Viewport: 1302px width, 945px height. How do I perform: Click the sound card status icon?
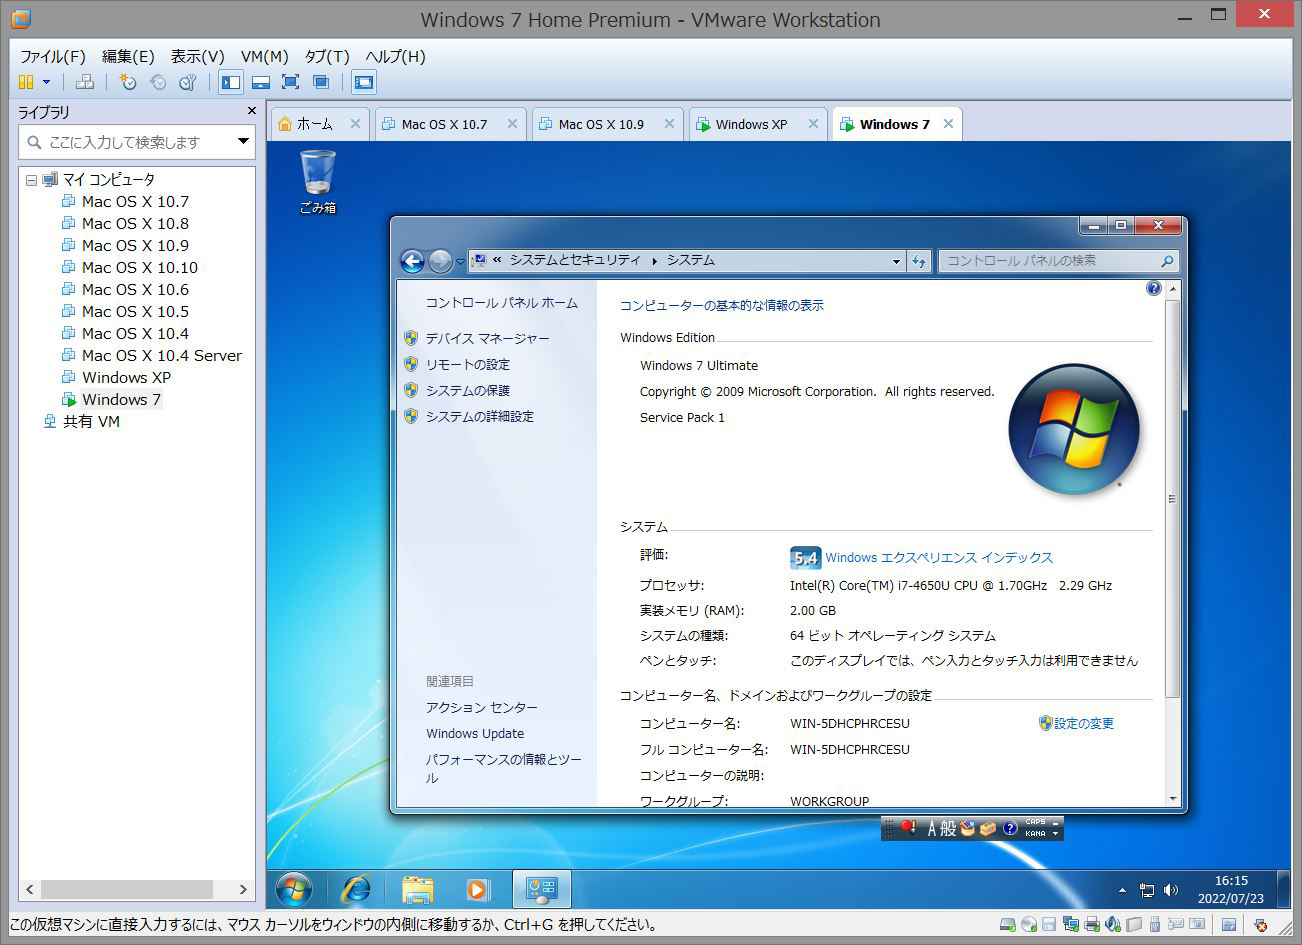(x=1113, y=925)
